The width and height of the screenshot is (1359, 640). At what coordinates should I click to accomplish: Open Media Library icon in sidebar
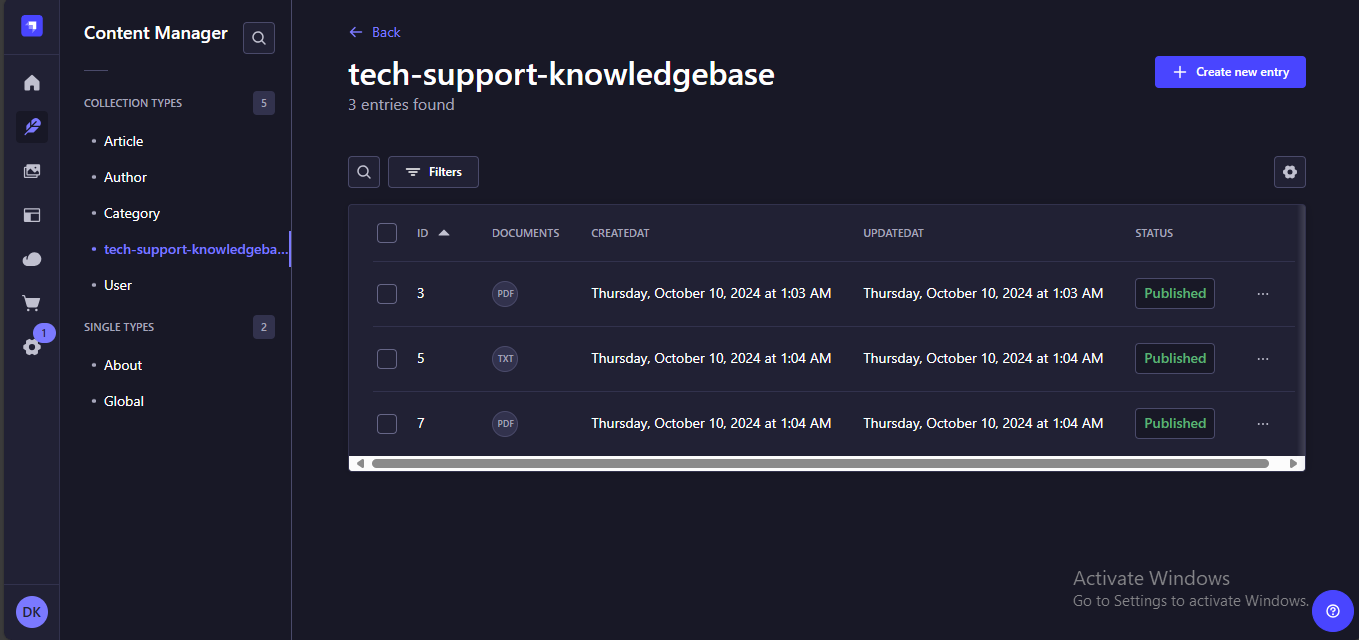(32, 171)
